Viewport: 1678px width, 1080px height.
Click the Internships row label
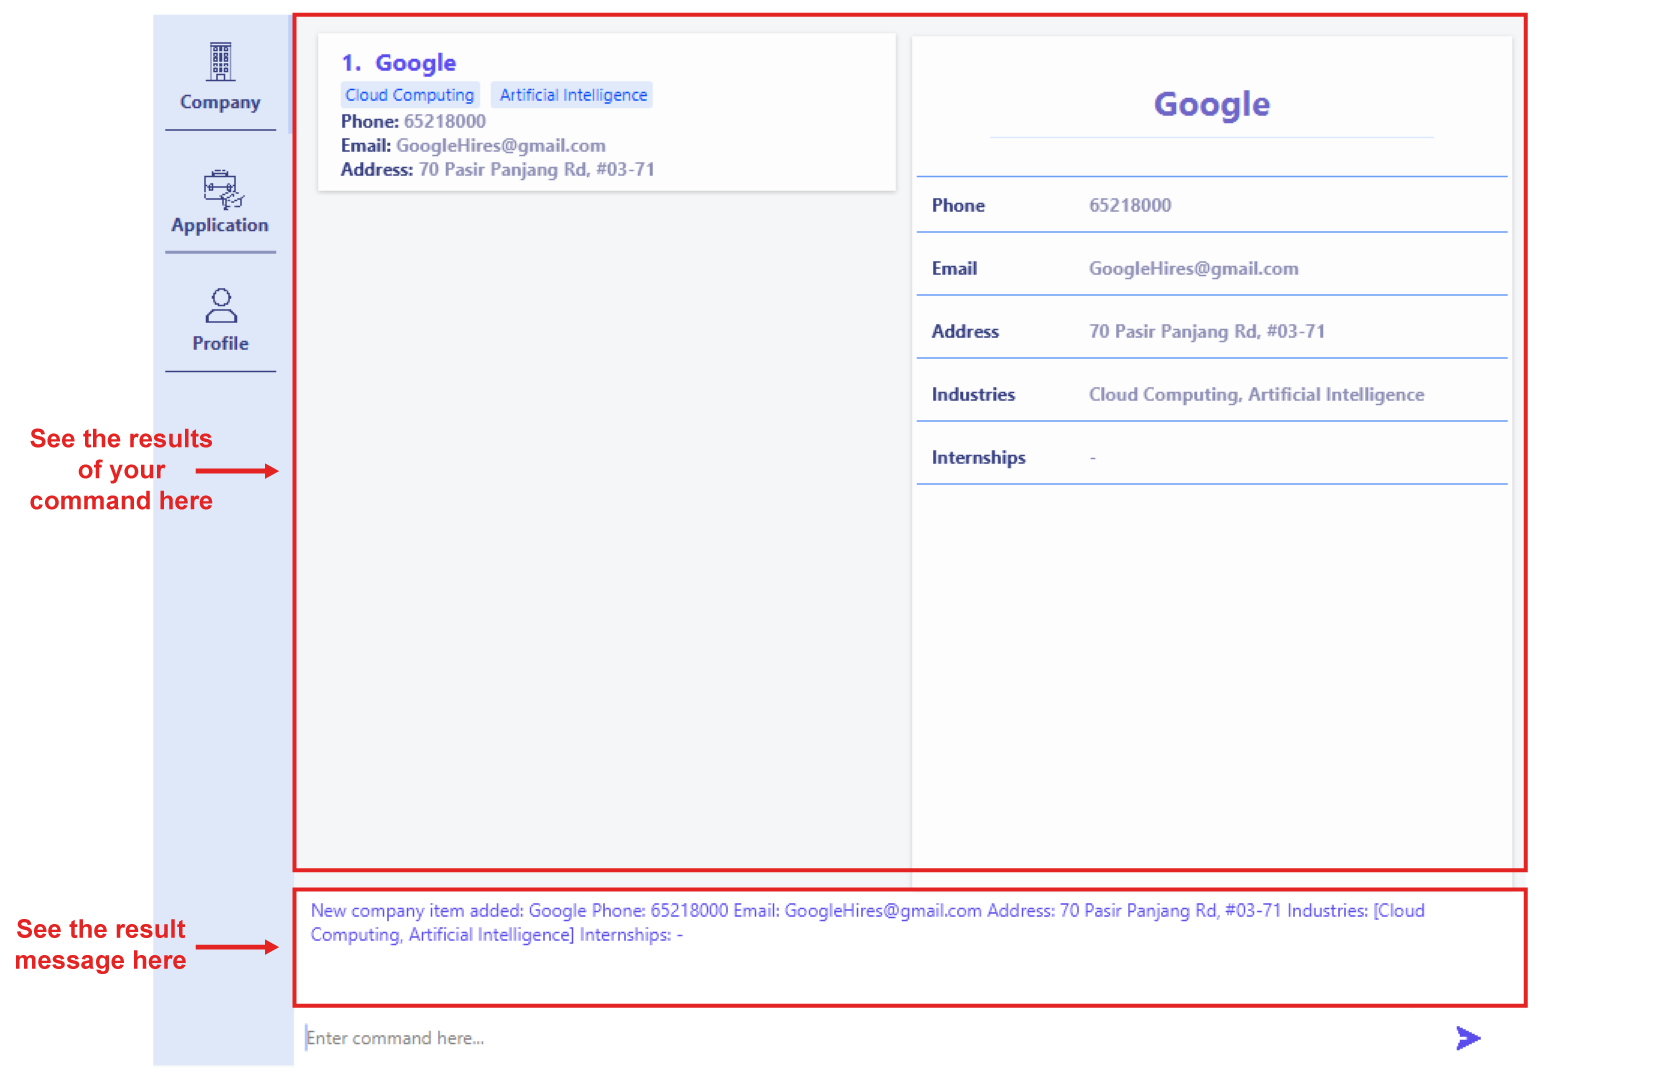(x=979, y=457)
